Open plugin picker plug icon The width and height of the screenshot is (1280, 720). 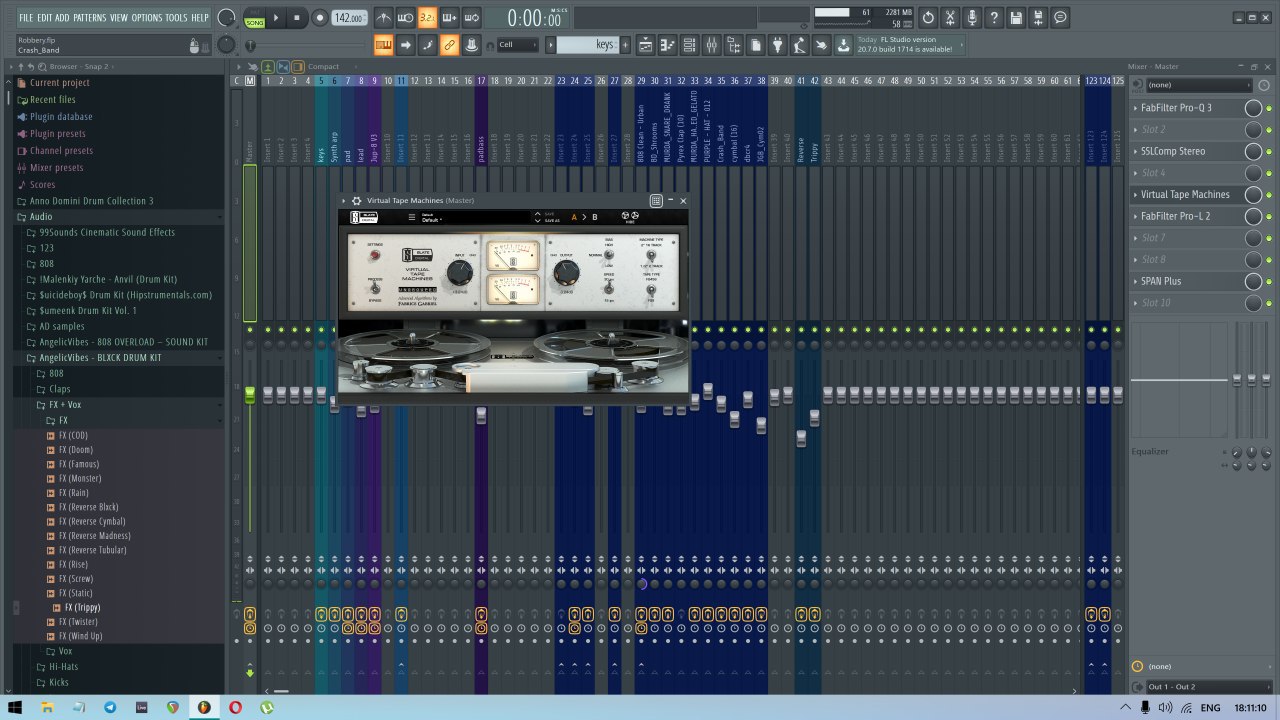777,45
